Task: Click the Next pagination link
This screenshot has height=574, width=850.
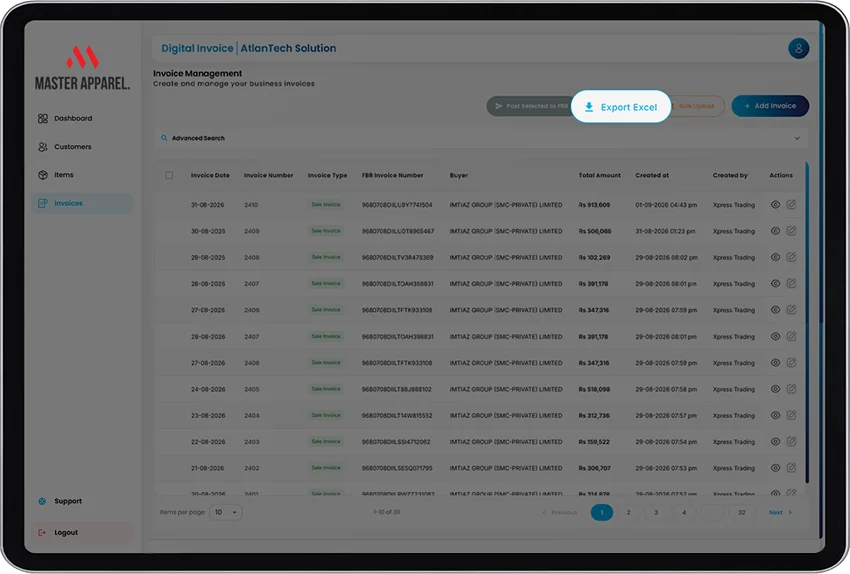Action: pyautogui.click(x=780, y=513)
